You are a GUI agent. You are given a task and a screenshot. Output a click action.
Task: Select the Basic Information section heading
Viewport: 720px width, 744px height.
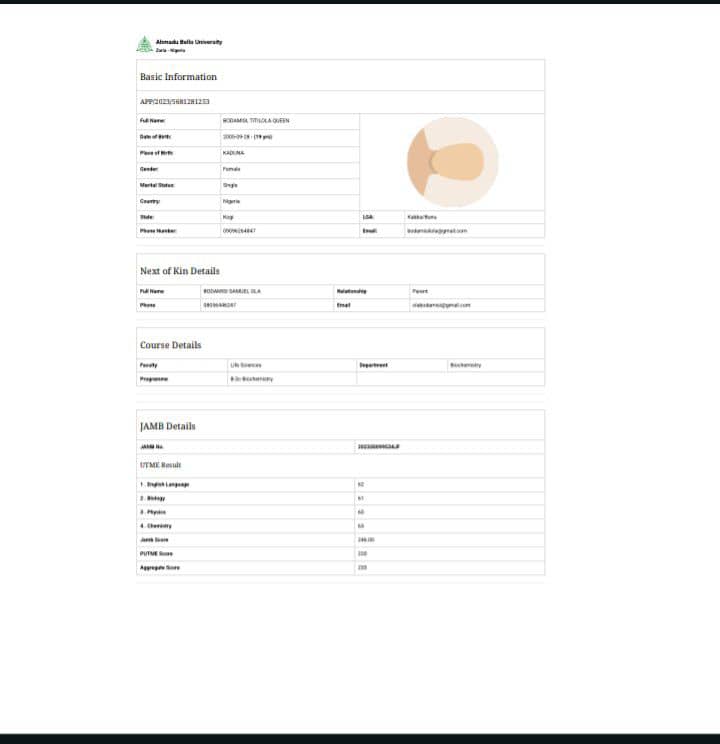178,77
